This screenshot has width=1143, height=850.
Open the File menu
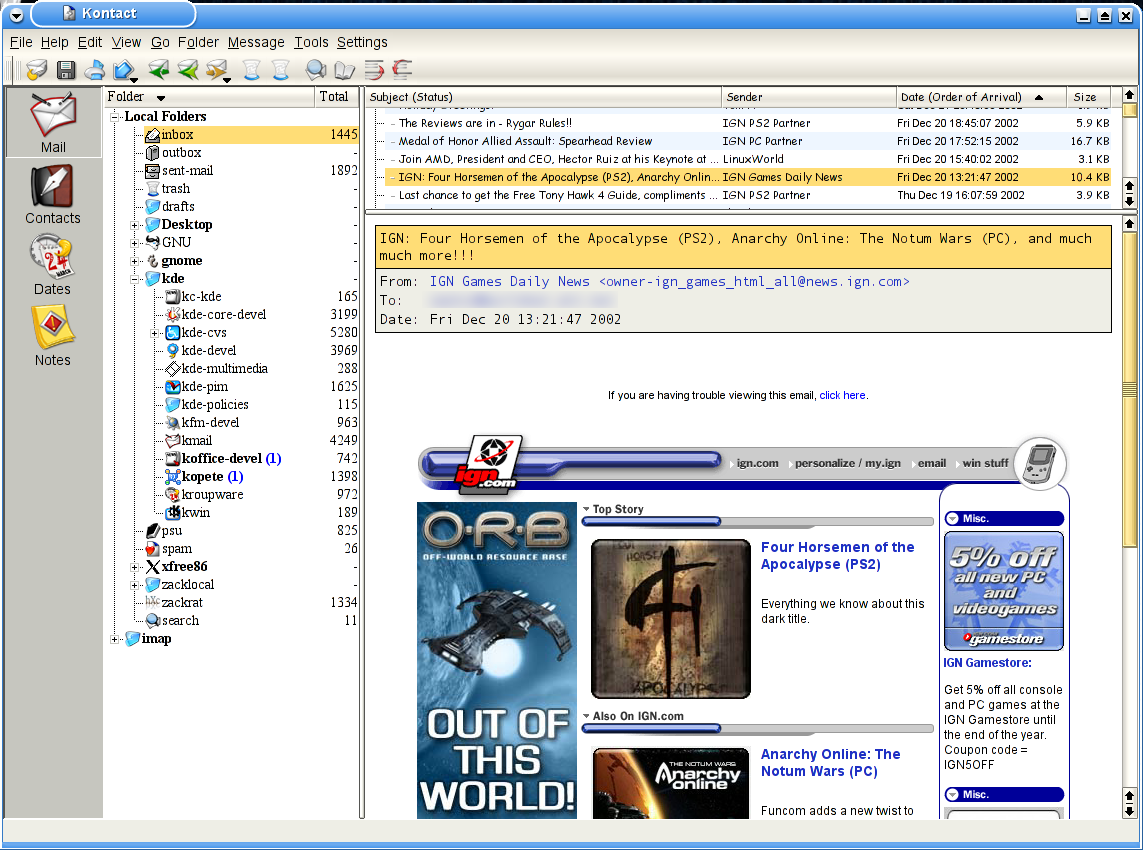[x=21, y=42]
